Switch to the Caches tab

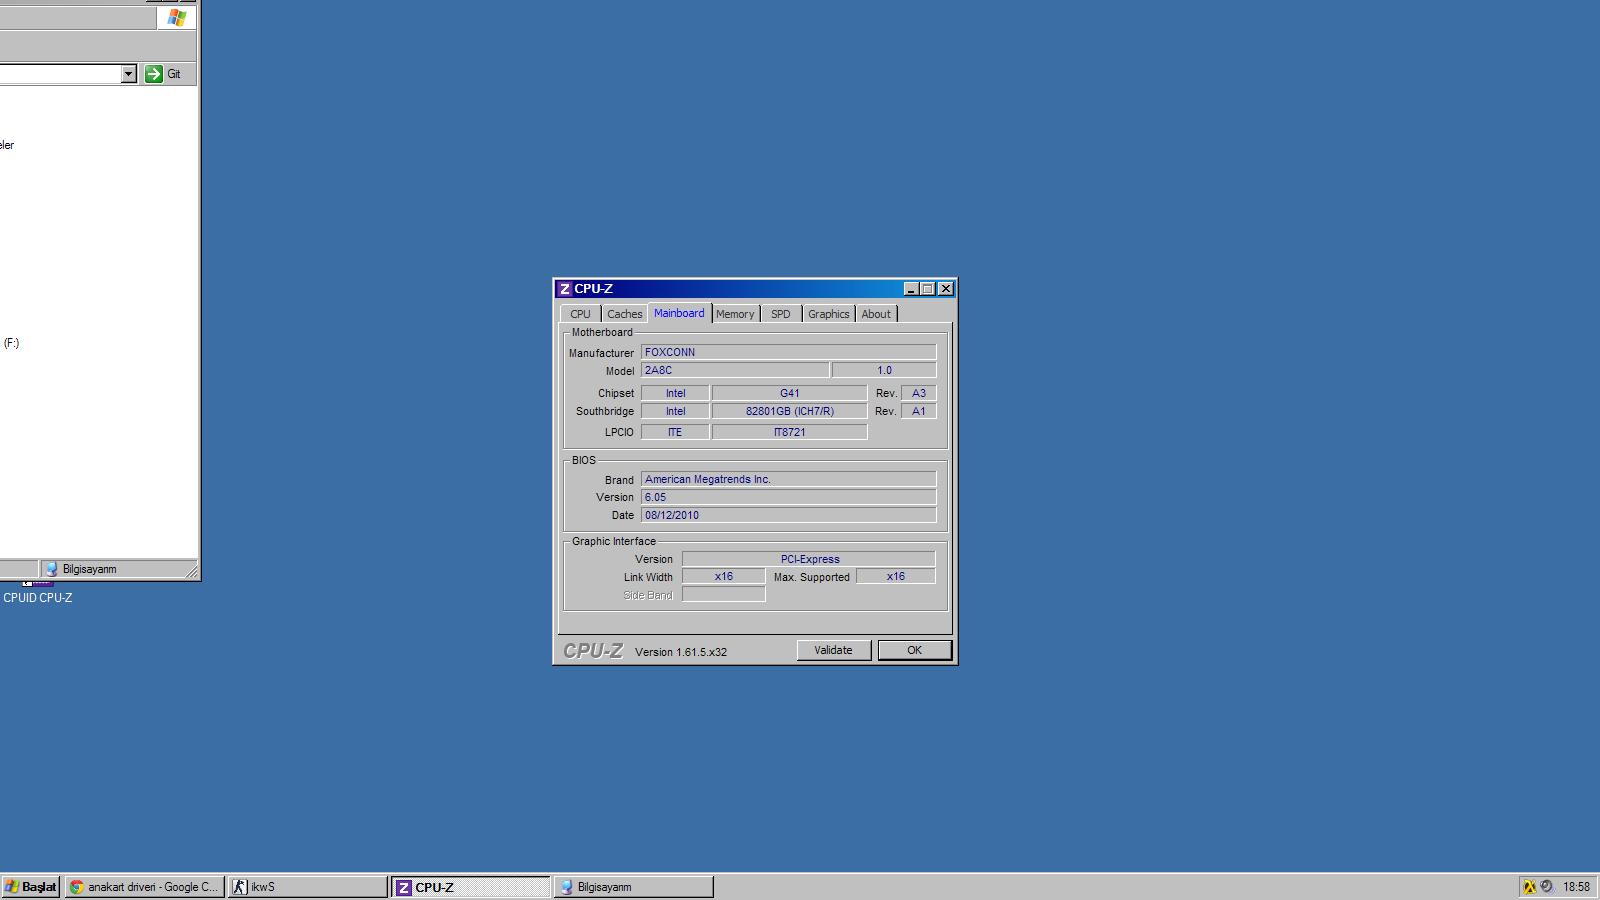pyautogui.click(x=624, y=314)
